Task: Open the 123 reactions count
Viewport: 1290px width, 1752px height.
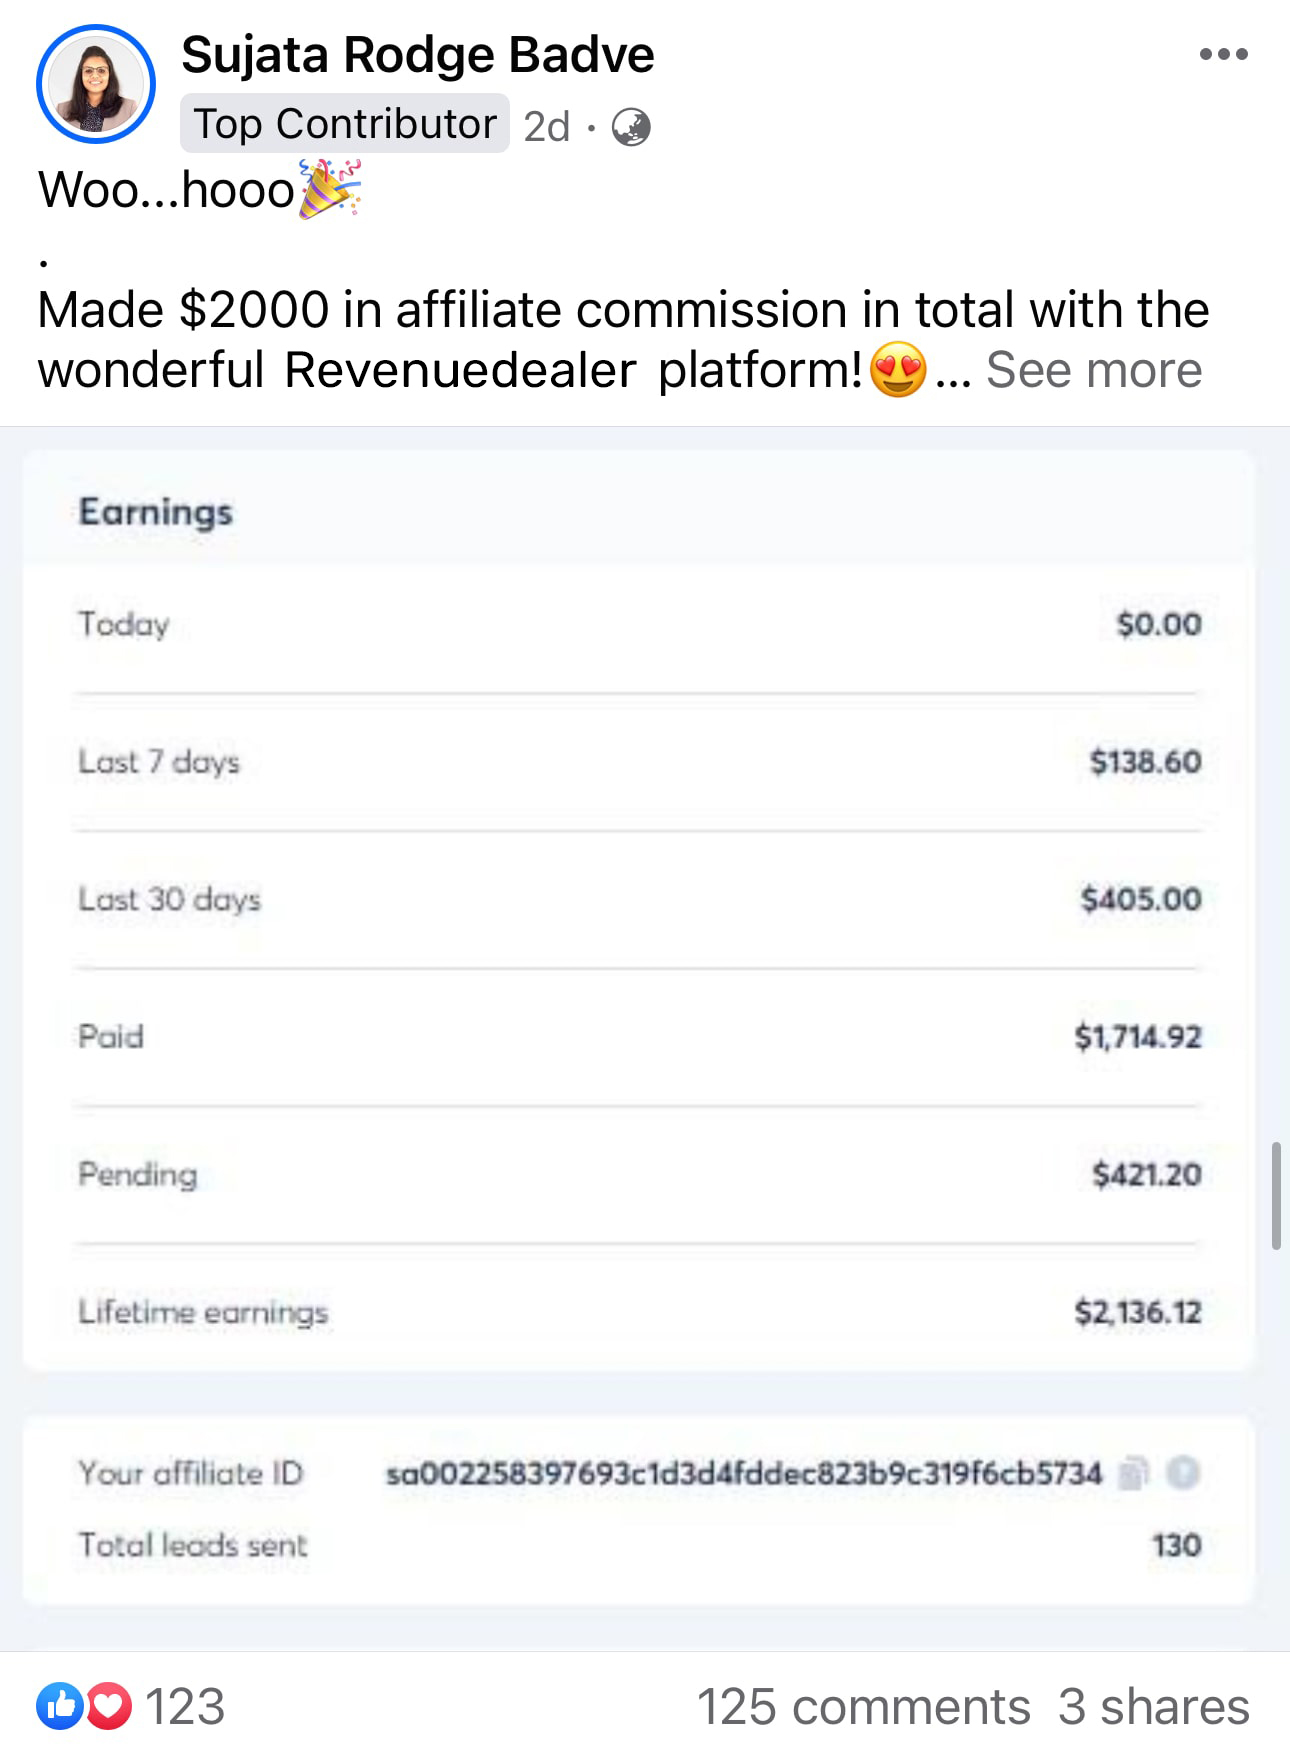Action: pyautogui.click(x=185, y=1706)
